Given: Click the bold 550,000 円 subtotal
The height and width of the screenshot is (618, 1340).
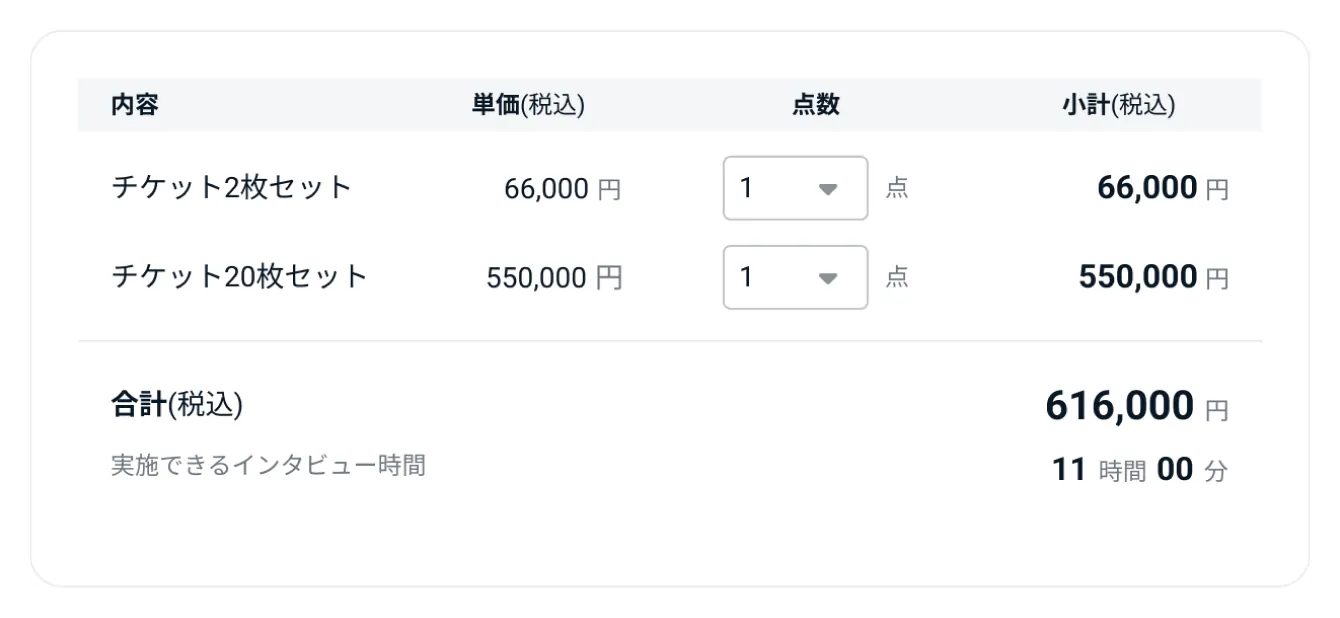Looking at the screenshot, I should [x=1154, y=277].
